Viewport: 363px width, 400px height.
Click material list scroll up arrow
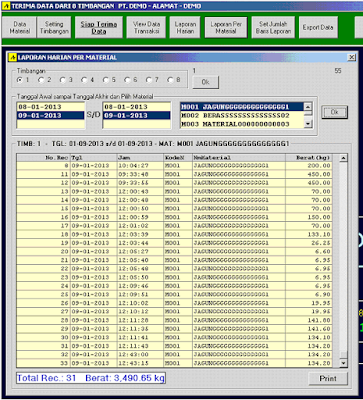[308, 107]
